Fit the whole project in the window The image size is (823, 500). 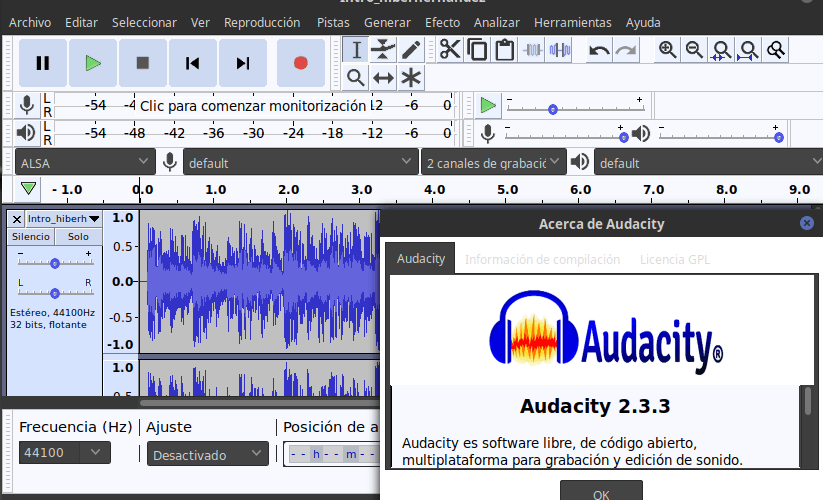point(748,50)
